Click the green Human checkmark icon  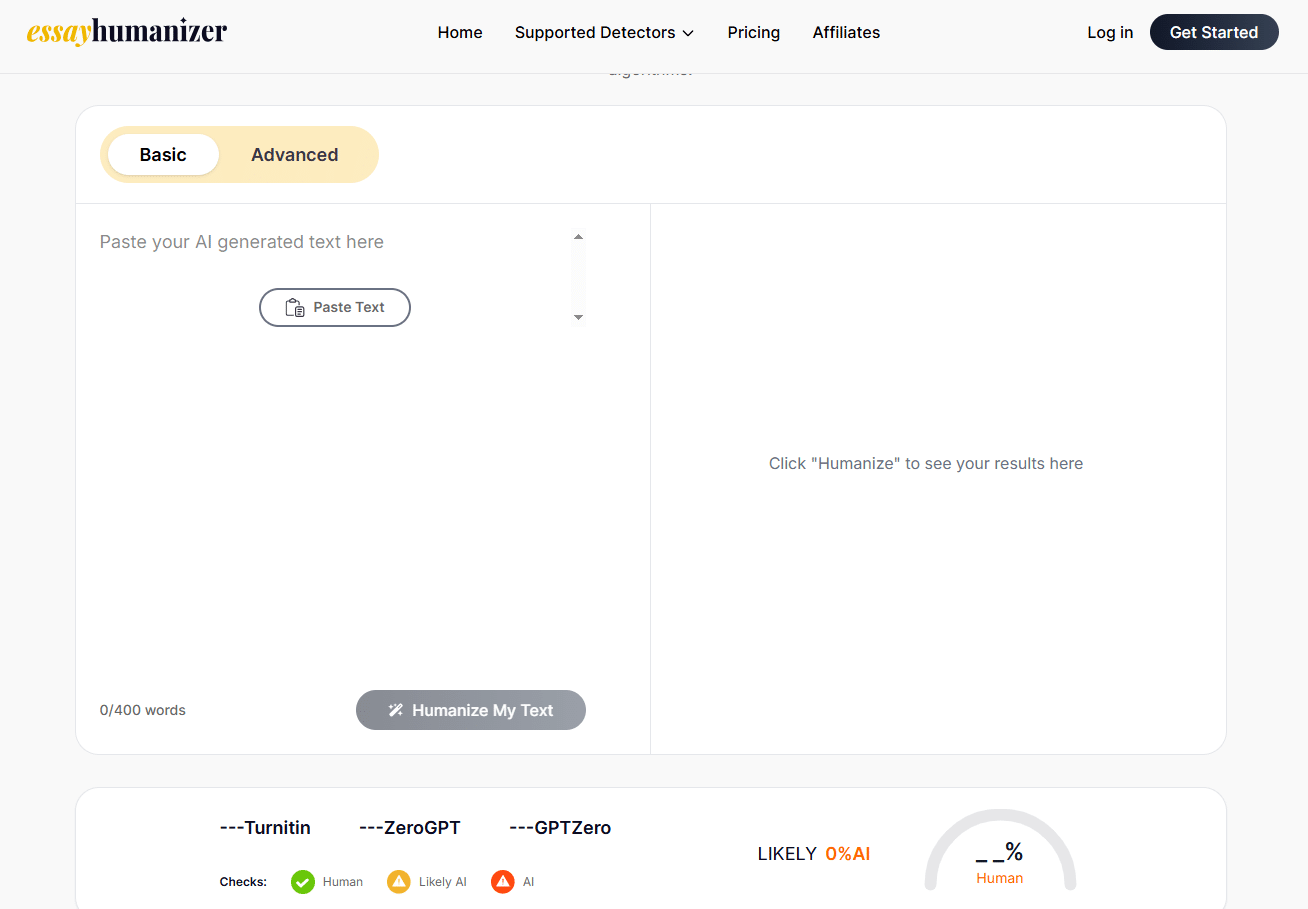(x=303, y=882)
